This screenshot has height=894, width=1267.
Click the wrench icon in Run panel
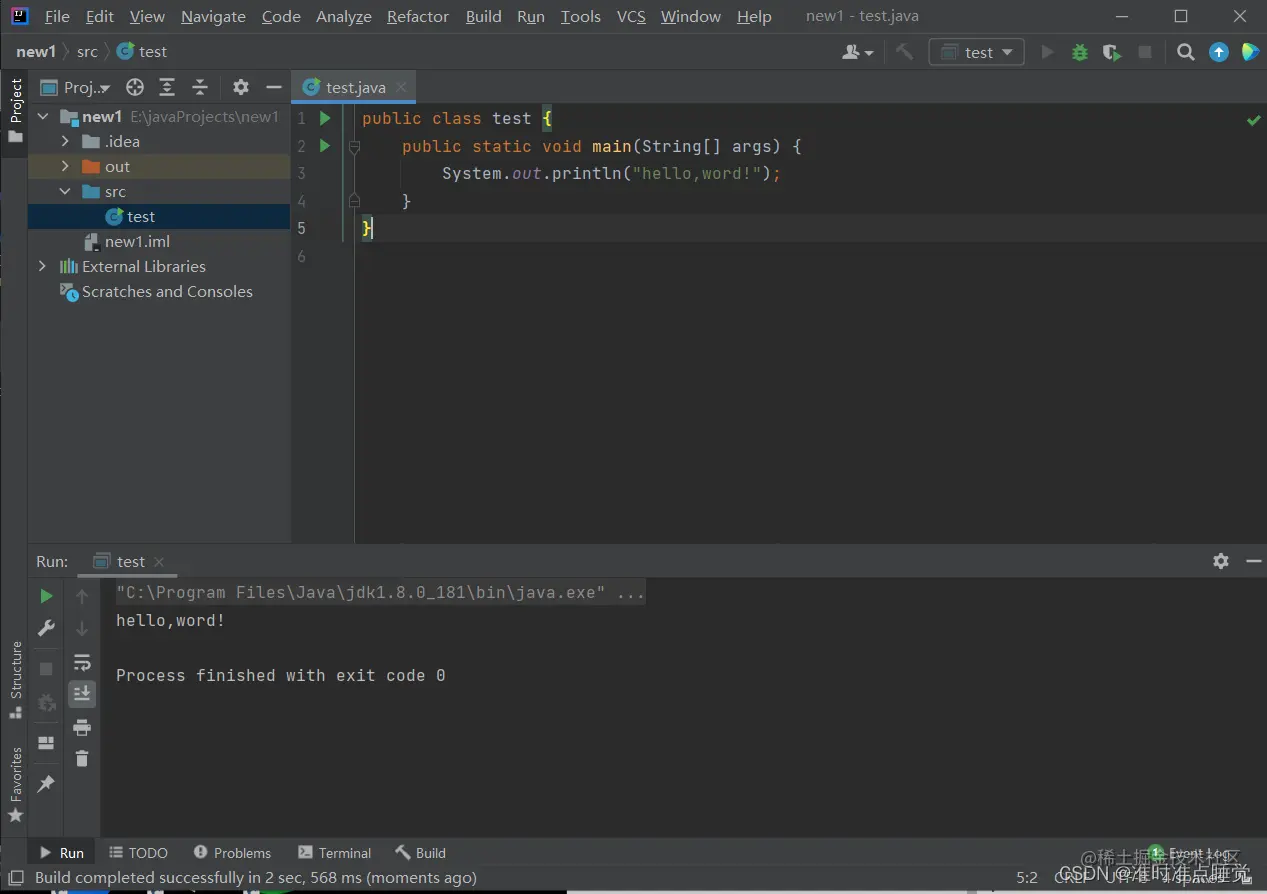coord(46,628)
